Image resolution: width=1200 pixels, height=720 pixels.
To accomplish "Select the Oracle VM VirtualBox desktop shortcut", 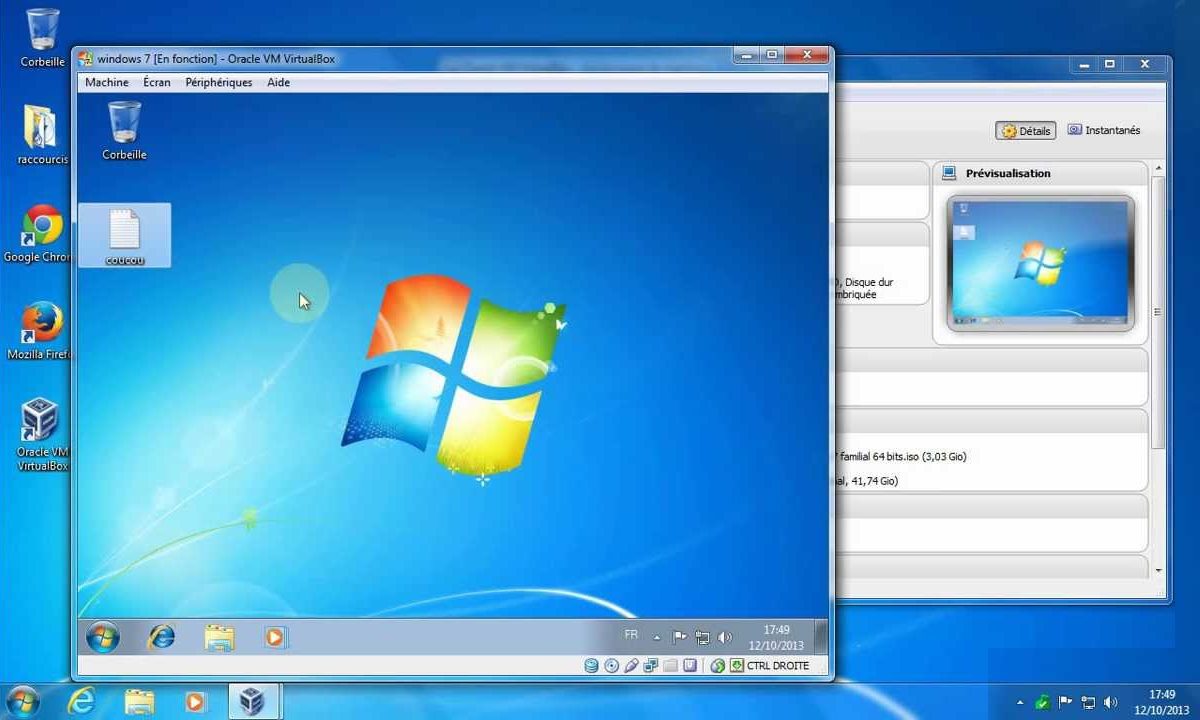I will [x=42, y=434].
